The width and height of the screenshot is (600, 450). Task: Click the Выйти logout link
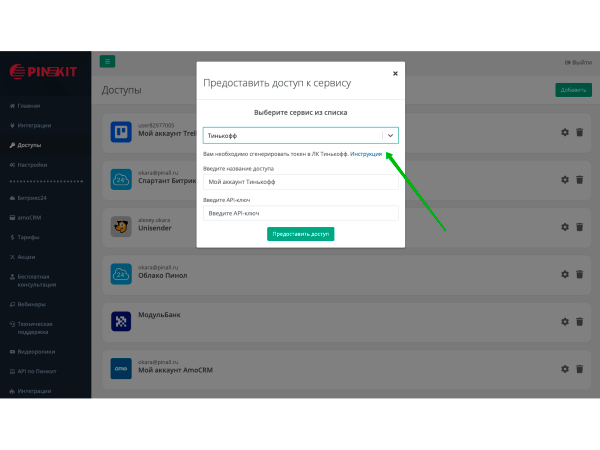[x=578, y=62]
